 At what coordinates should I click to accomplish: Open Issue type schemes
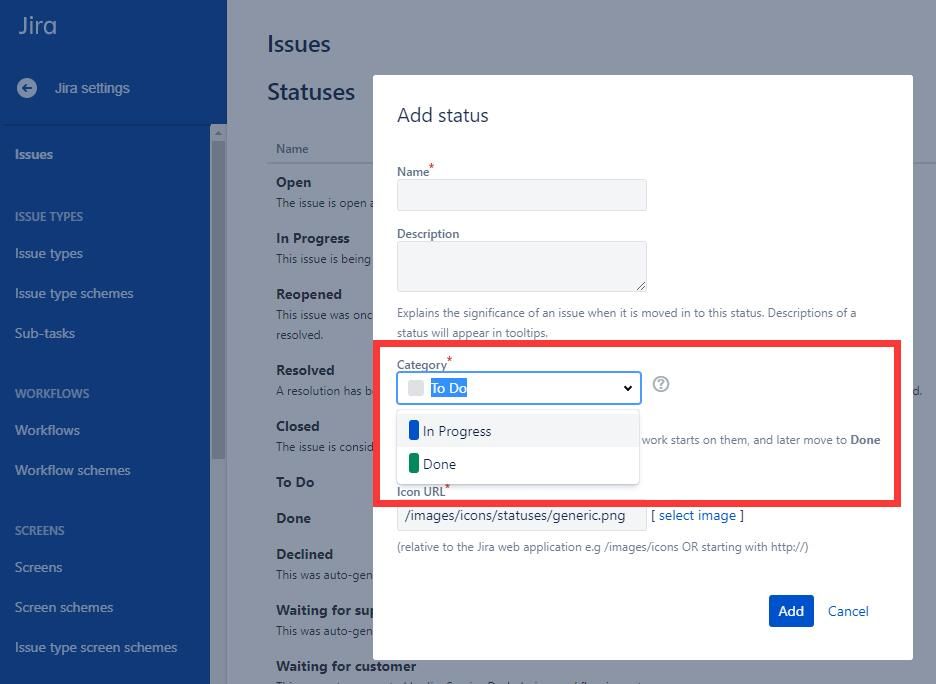74,294
